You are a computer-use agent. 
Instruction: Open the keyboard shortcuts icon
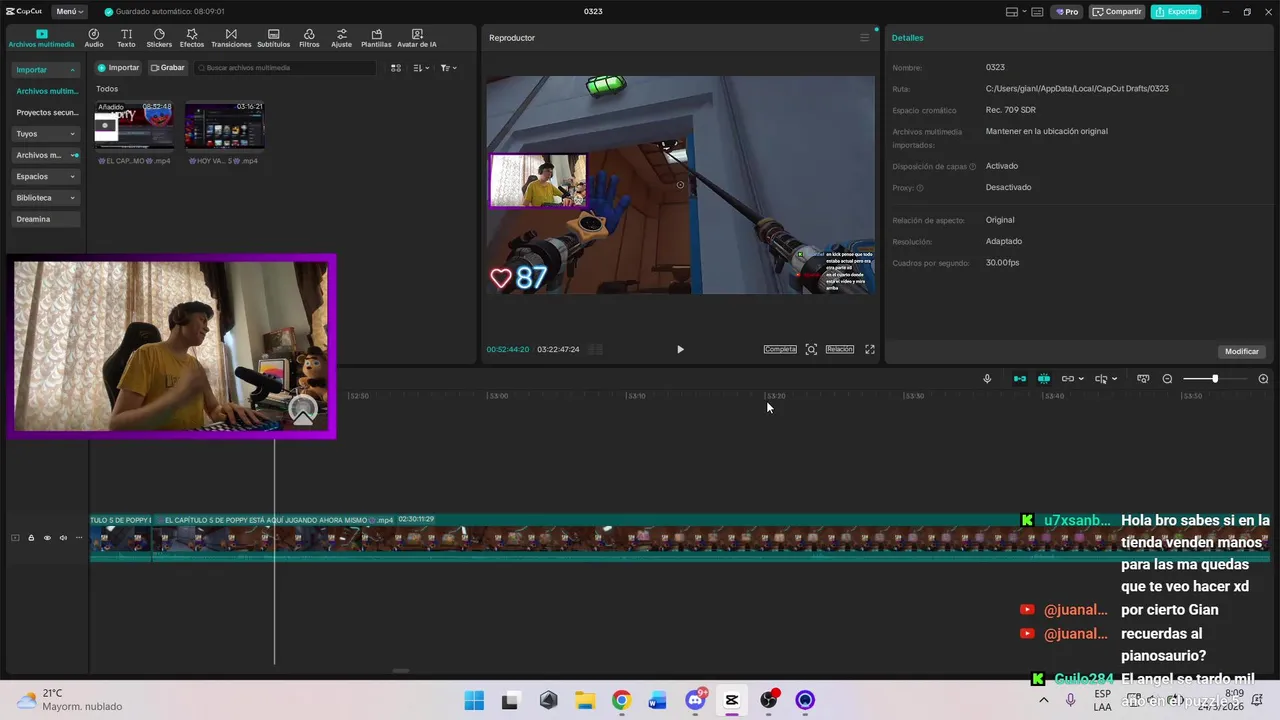(1037, 12)
